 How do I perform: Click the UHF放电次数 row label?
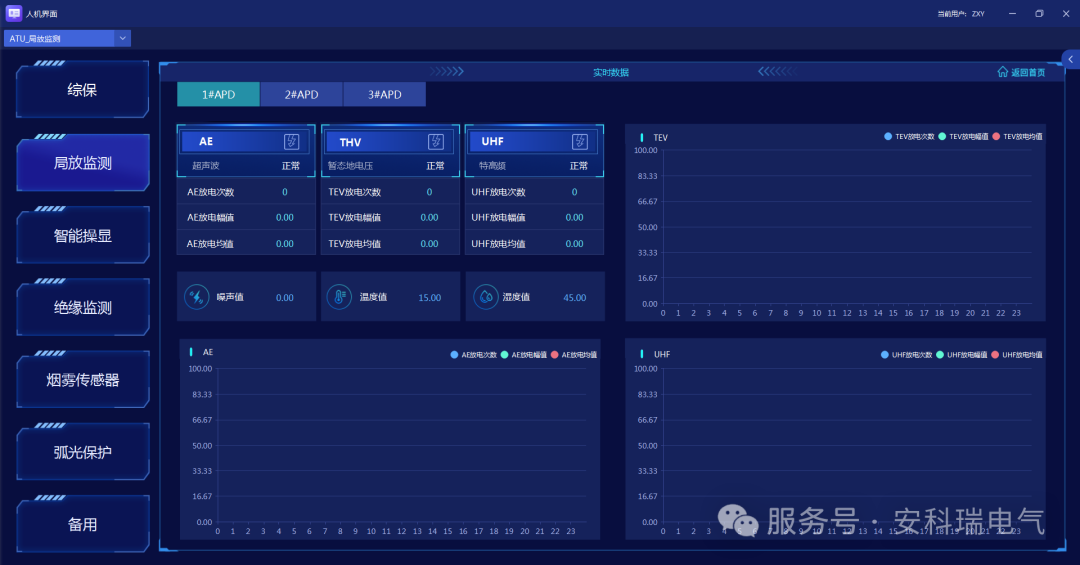[x=498, y=192]
